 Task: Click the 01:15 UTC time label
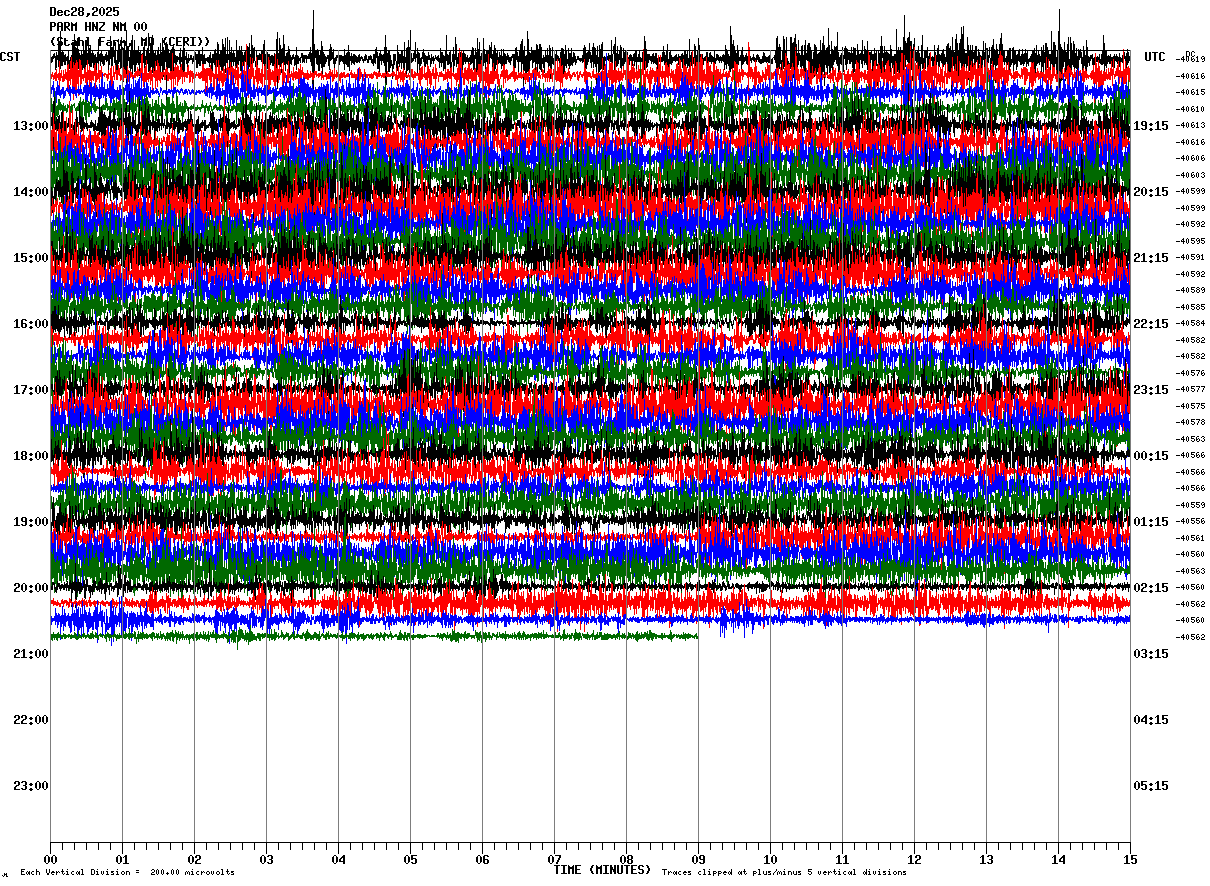coord(1151,522)
